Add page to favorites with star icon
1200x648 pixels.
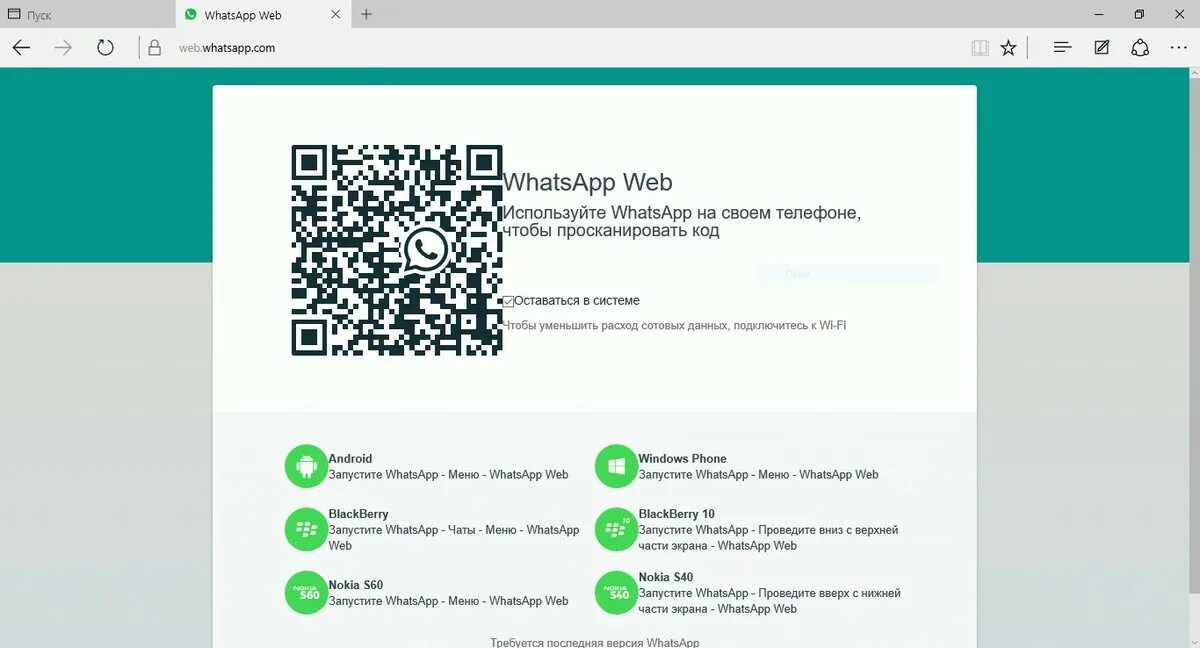pyautogui.click(x=1008, y=47)
